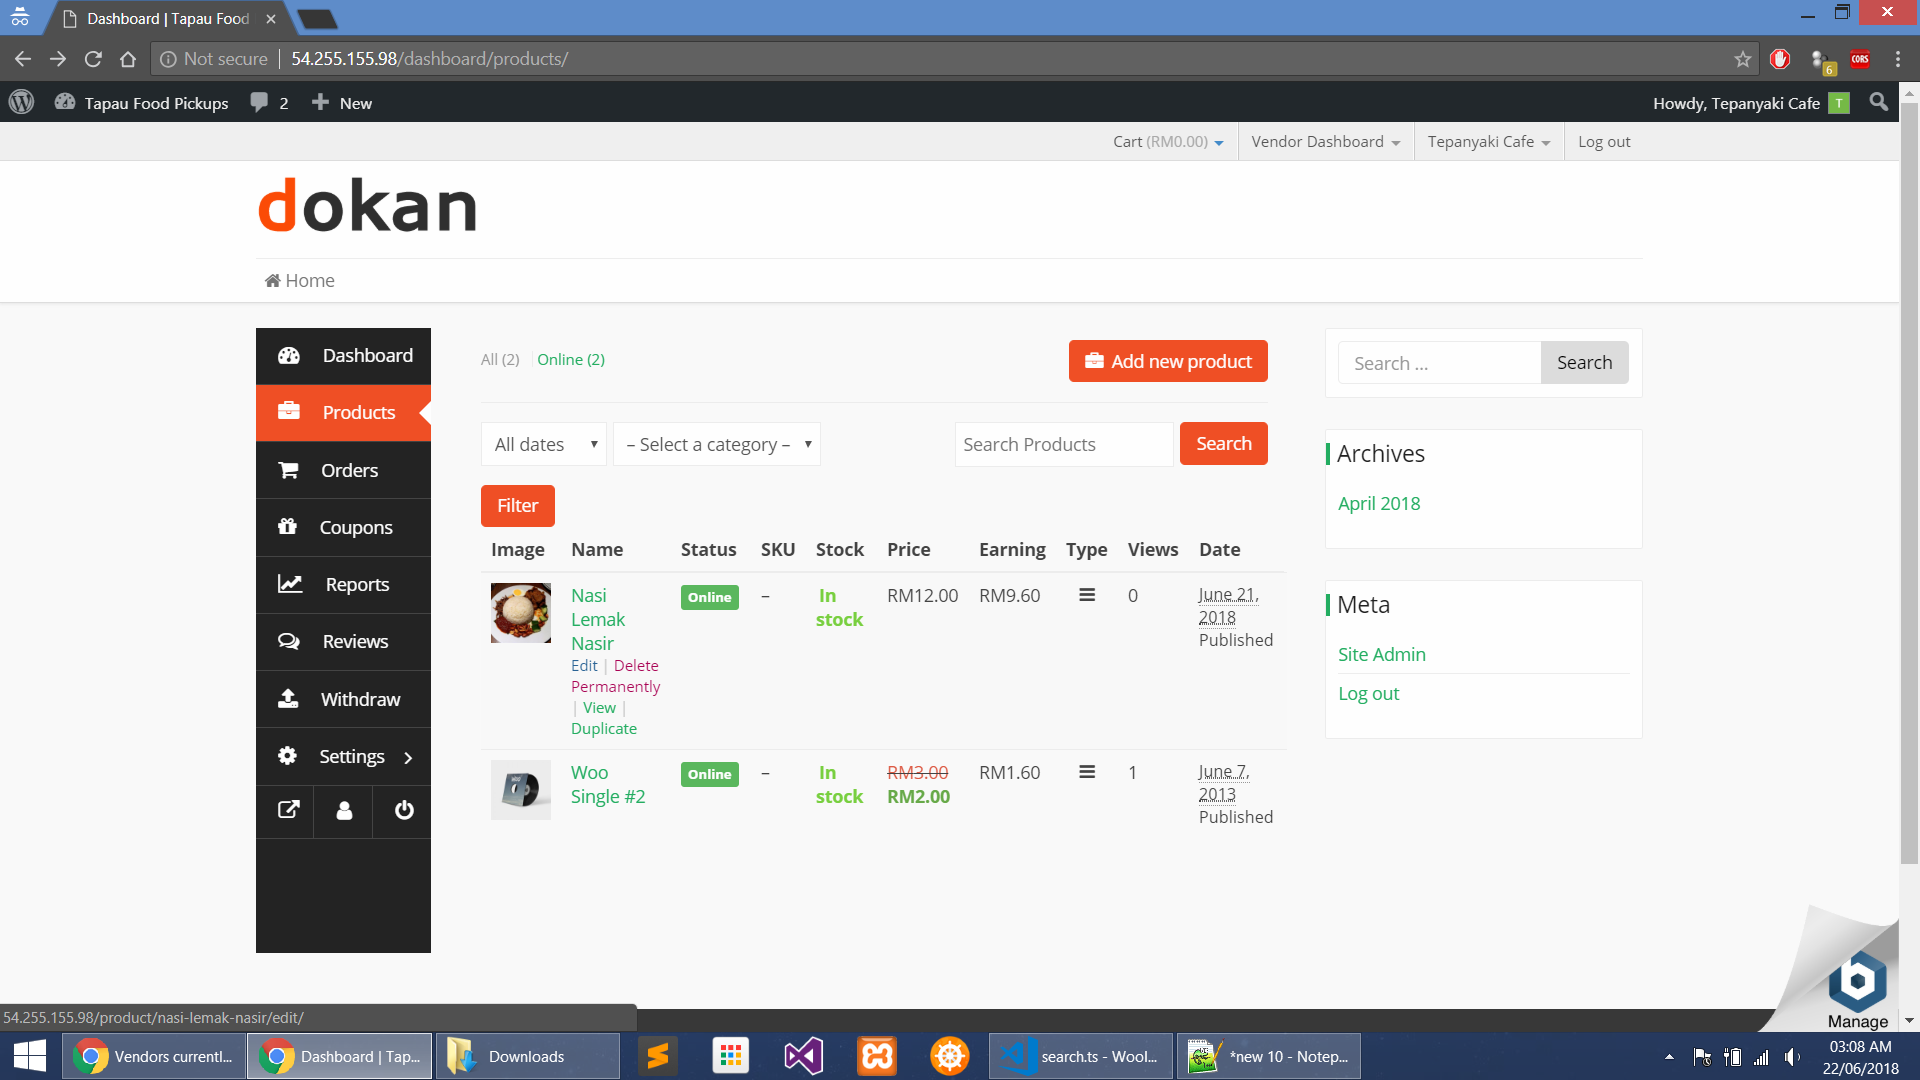Open the New menu in admin bar
The image size is (1920, 1080).
(x=340, y=102)
